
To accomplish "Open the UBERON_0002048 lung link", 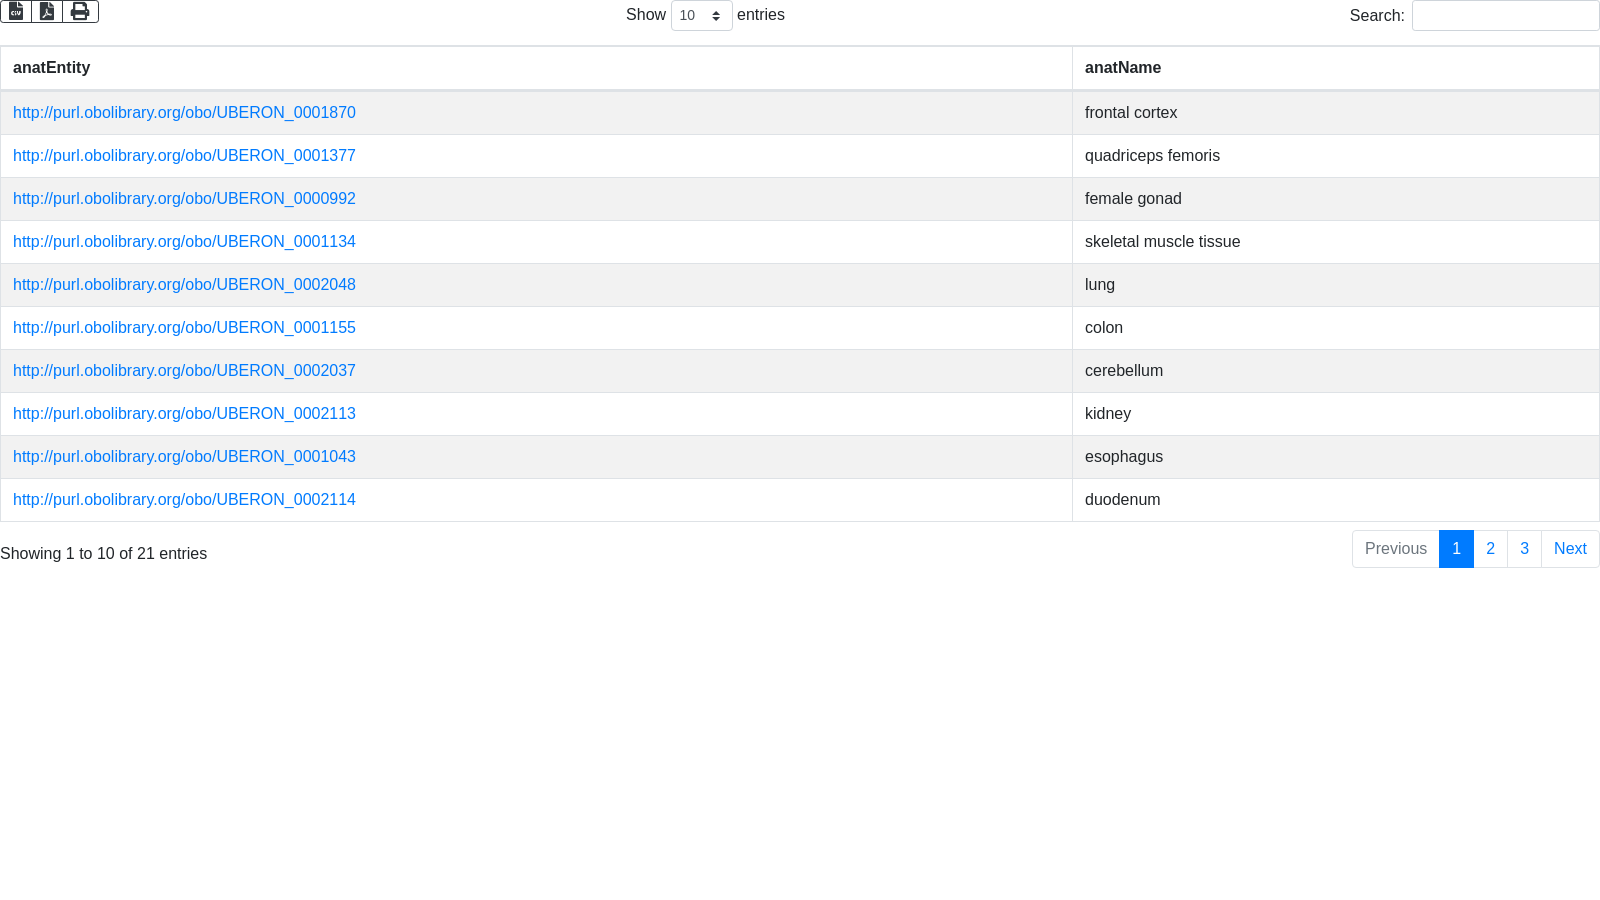I will (x=184, y=285).
